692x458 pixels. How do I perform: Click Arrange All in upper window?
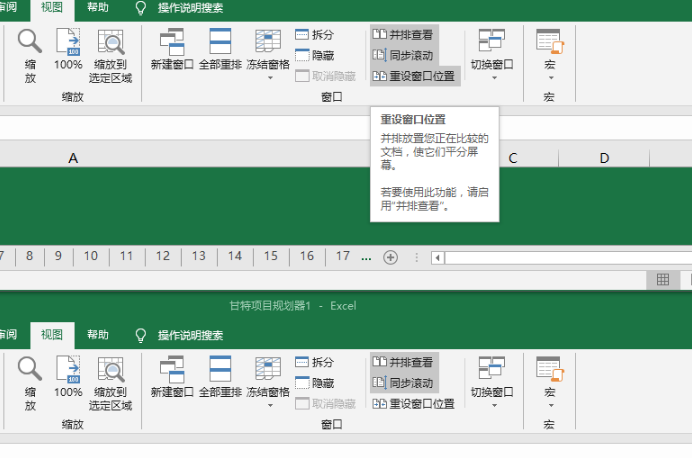(x=220, y=49)
